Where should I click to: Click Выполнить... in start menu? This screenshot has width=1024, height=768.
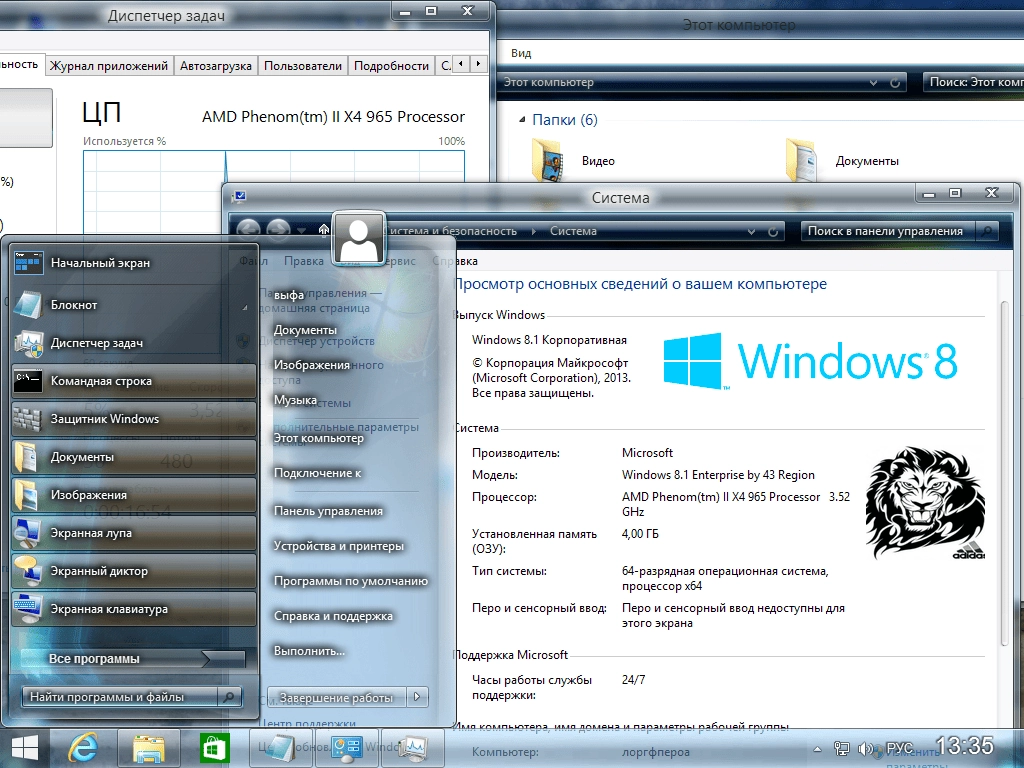pyautogui.click(x=310, y=651)
